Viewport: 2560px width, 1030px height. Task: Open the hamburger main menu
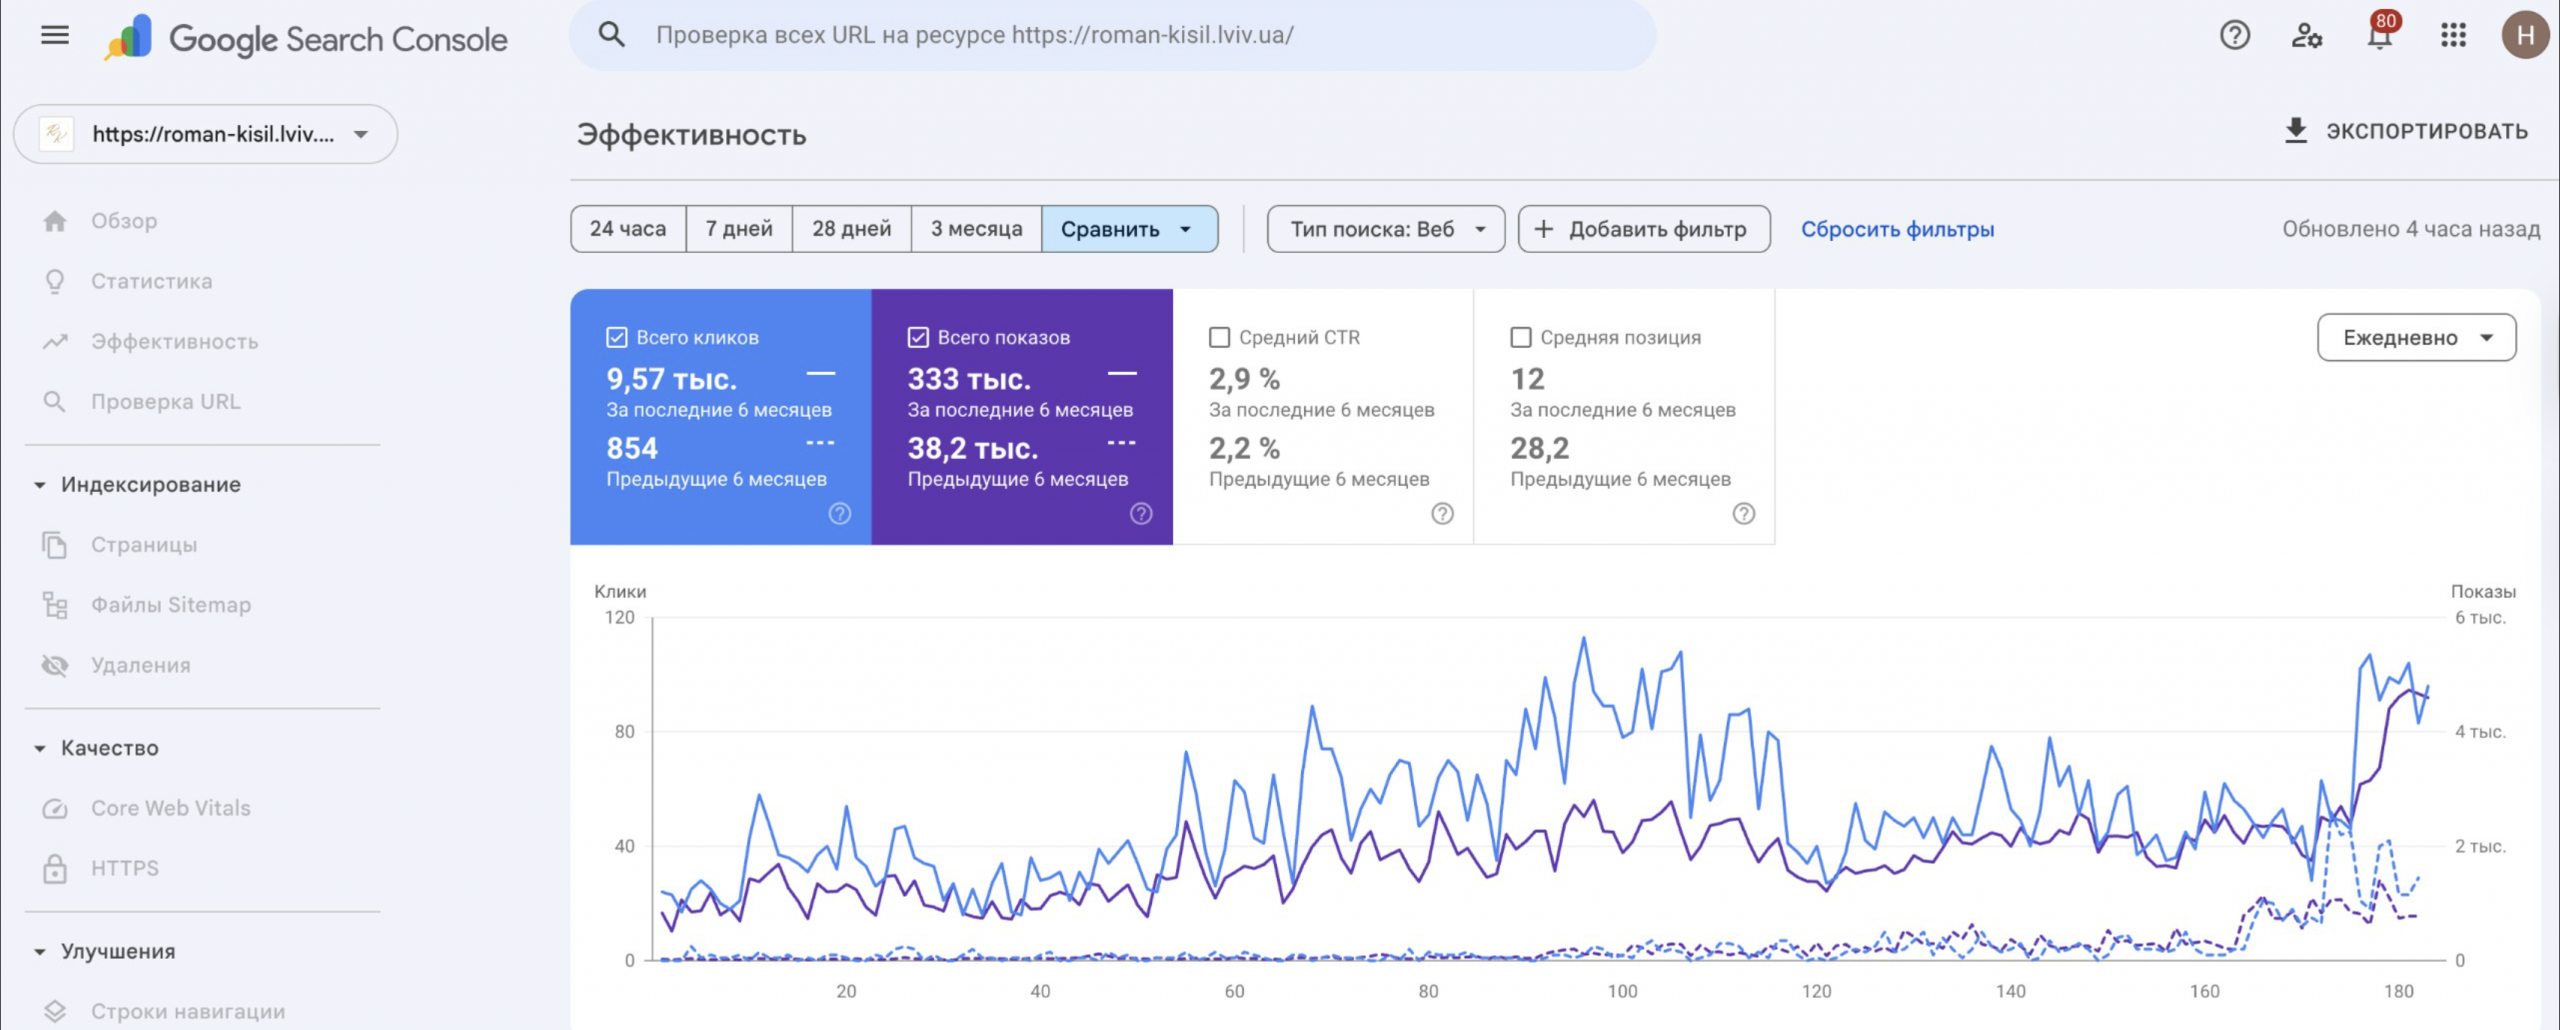tap(55, 36)
